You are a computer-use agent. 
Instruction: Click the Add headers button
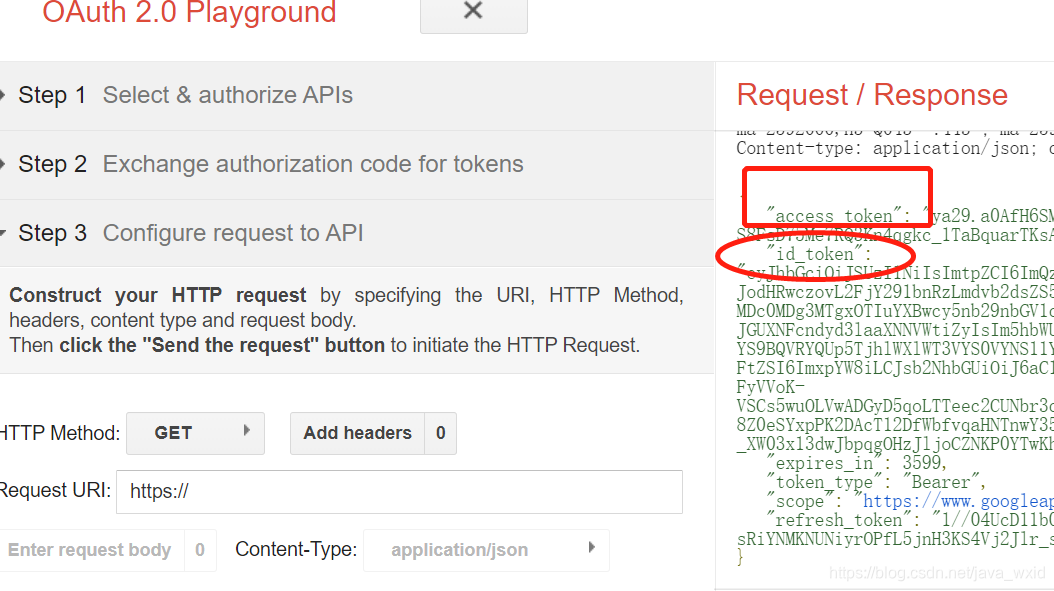click(357, 433)
